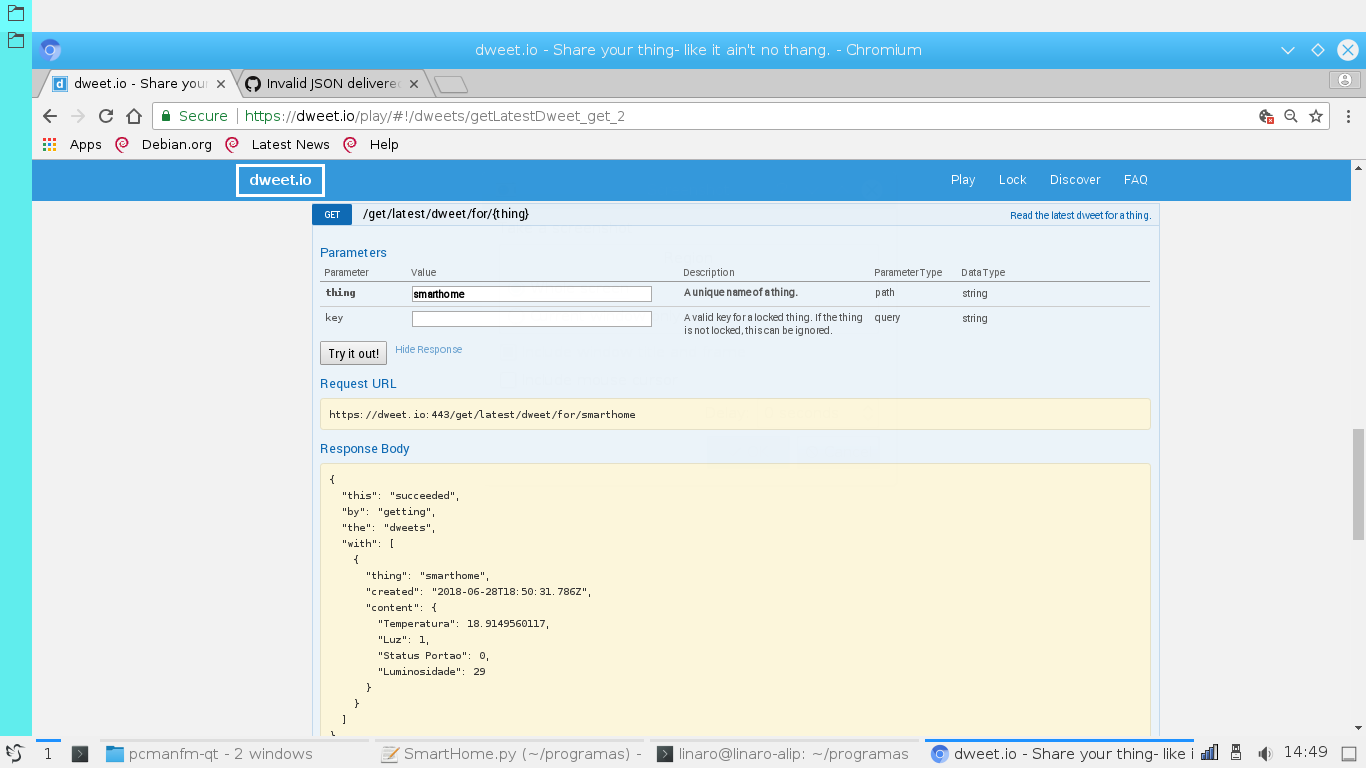The width and height of the screenshot is (1366, 768).
Task: Click the title bar down-chevron window button
Action: tap(1289, 50)
